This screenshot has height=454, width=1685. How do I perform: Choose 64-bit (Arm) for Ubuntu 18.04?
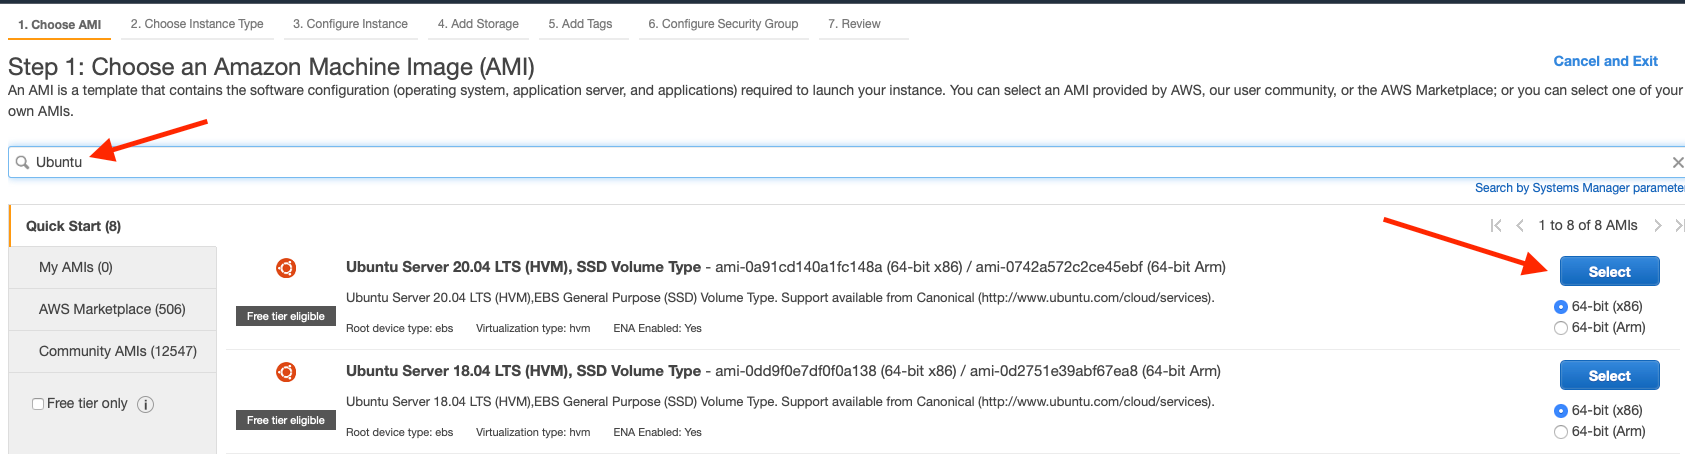coord(1561,432)
